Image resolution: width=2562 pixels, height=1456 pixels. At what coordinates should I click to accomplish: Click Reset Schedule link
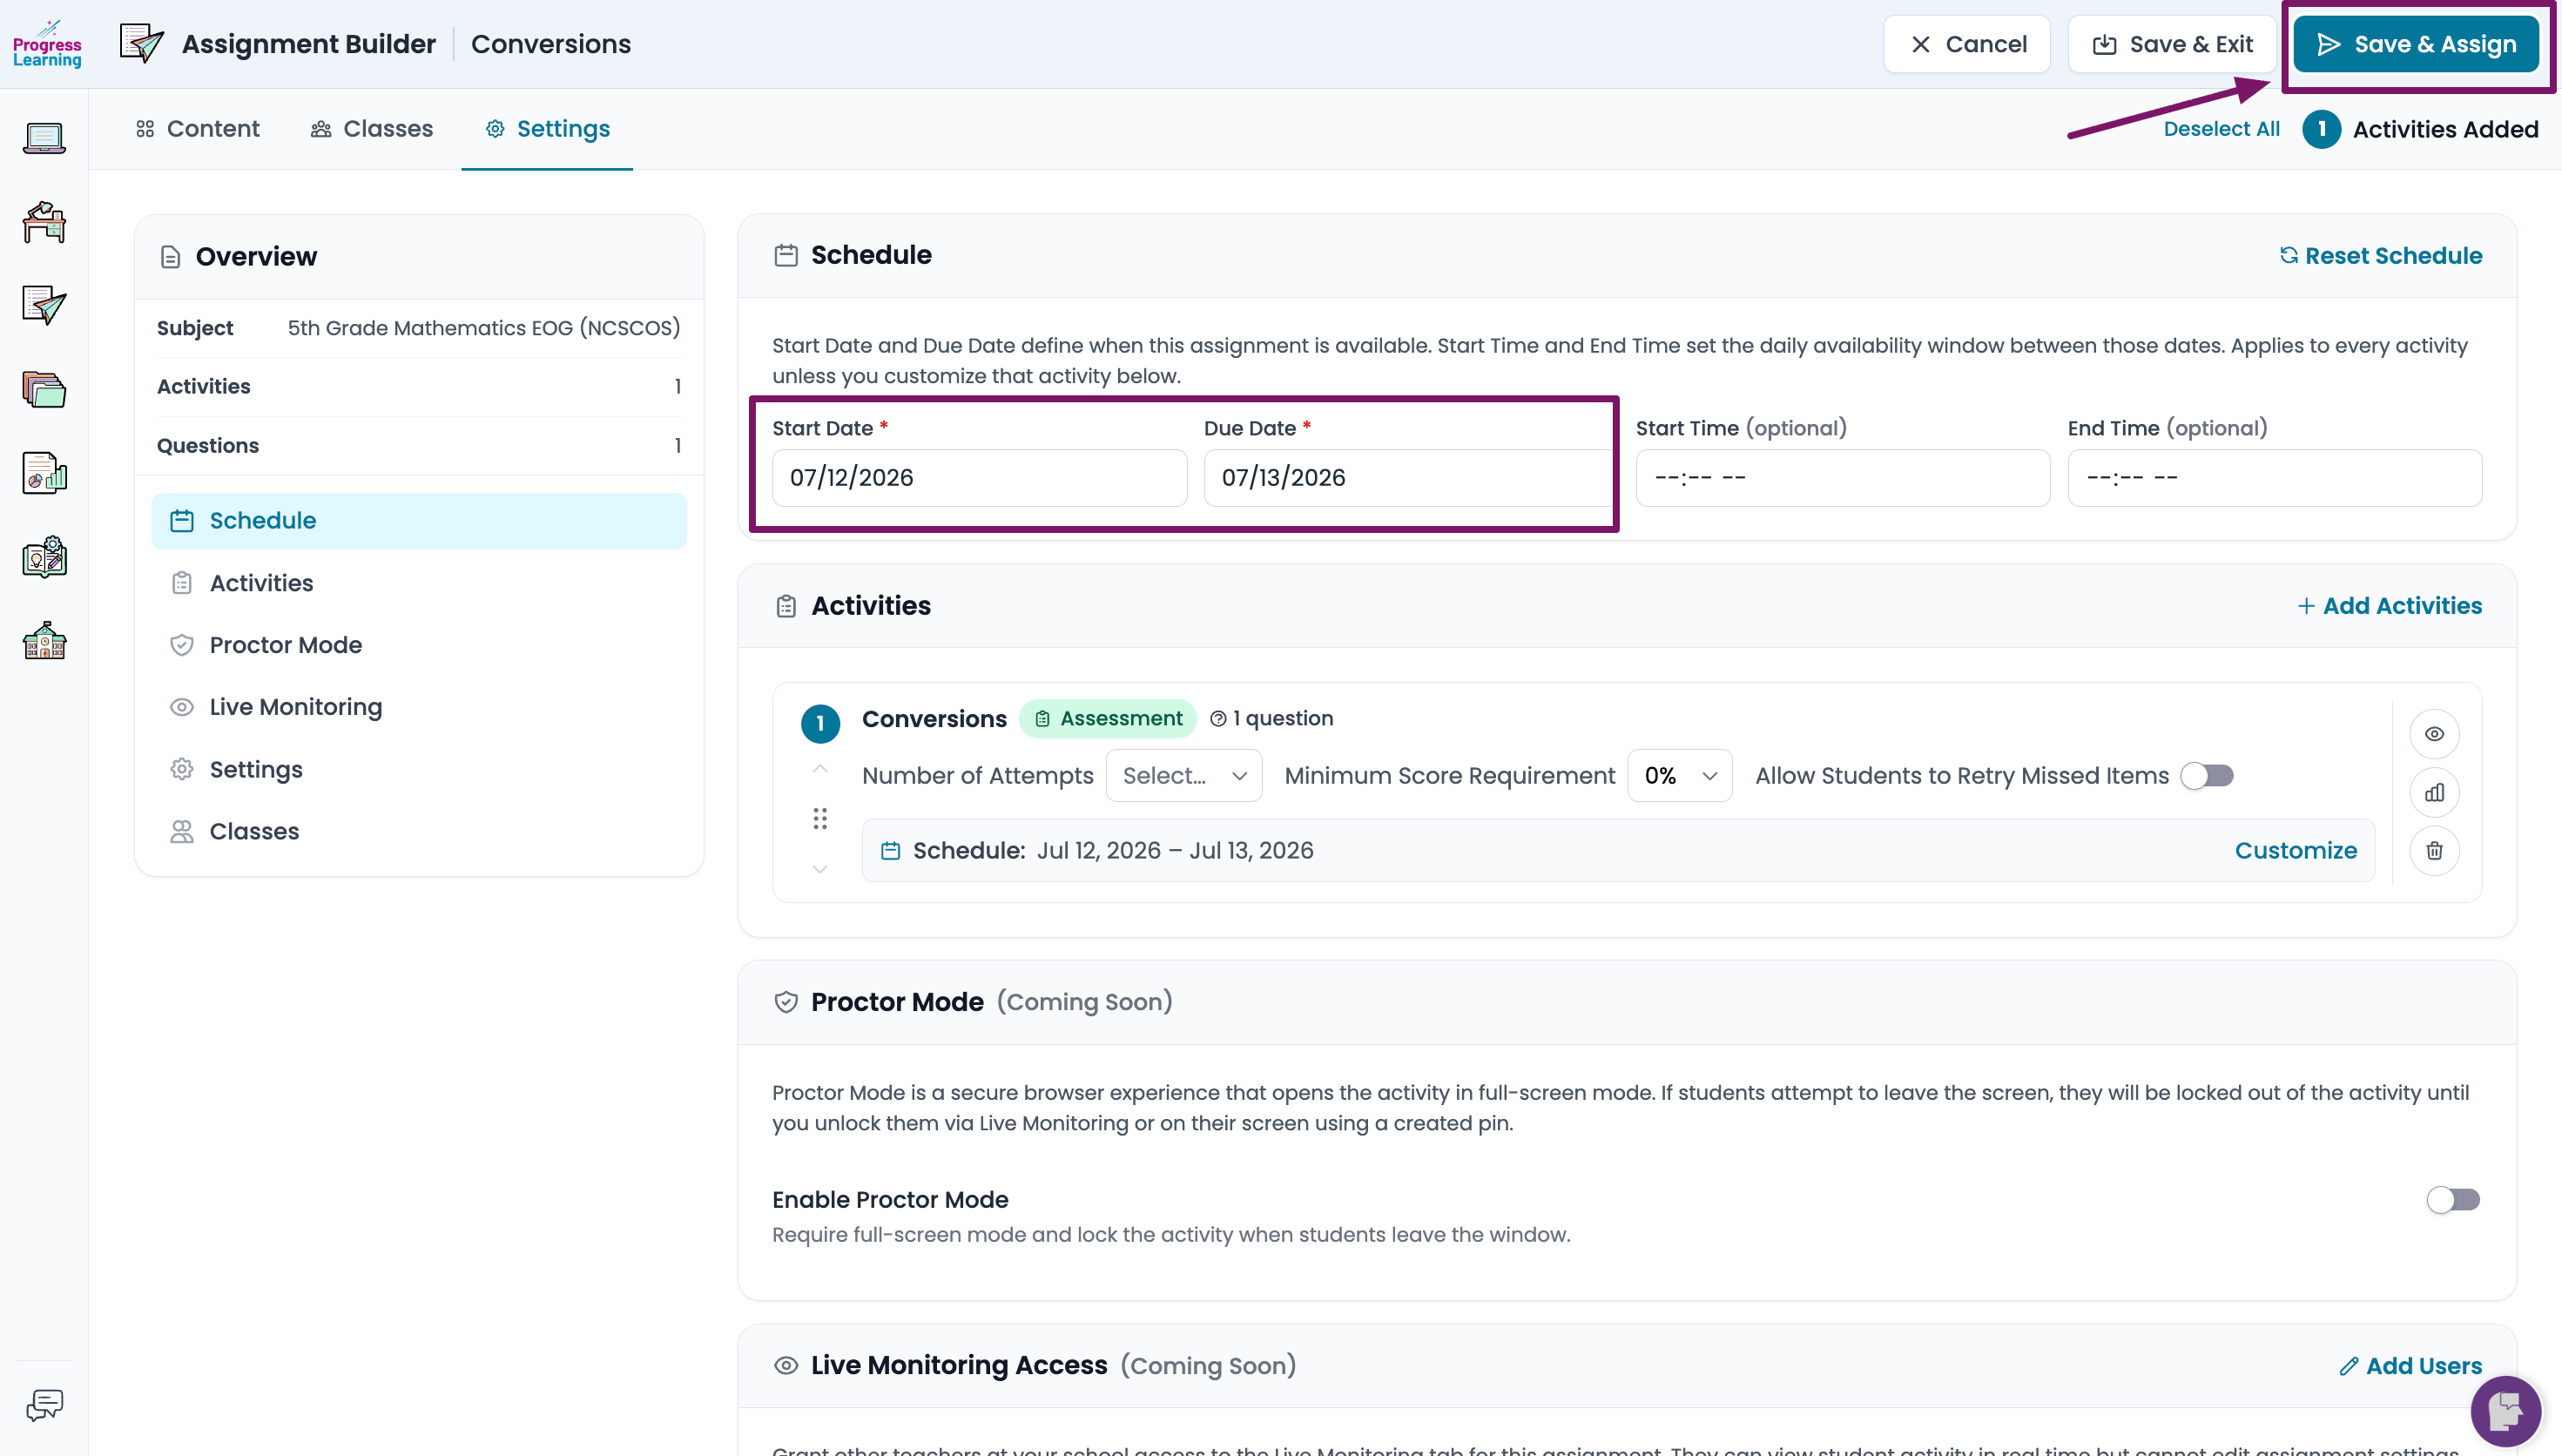click(2381, 256)
